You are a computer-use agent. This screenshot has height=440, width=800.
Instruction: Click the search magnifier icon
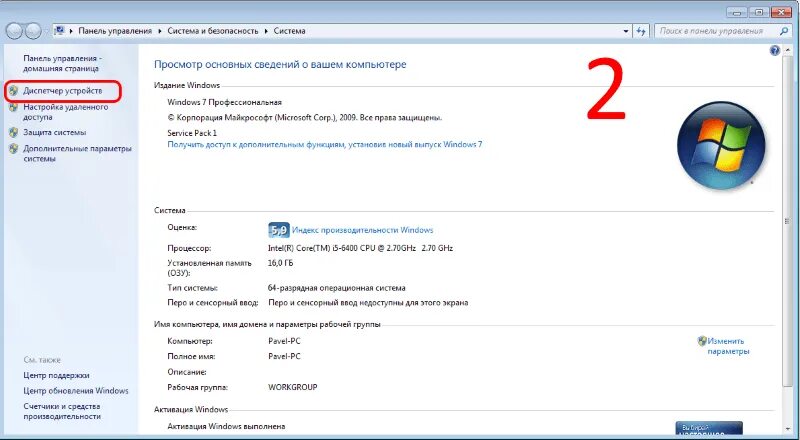tap(784, 31)
